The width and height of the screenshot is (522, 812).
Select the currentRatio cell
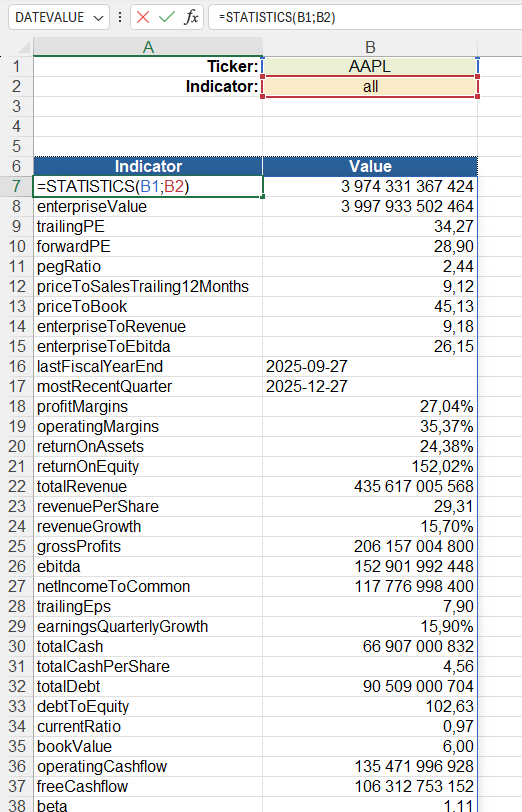pyautogui.click(x=148, y=727)
